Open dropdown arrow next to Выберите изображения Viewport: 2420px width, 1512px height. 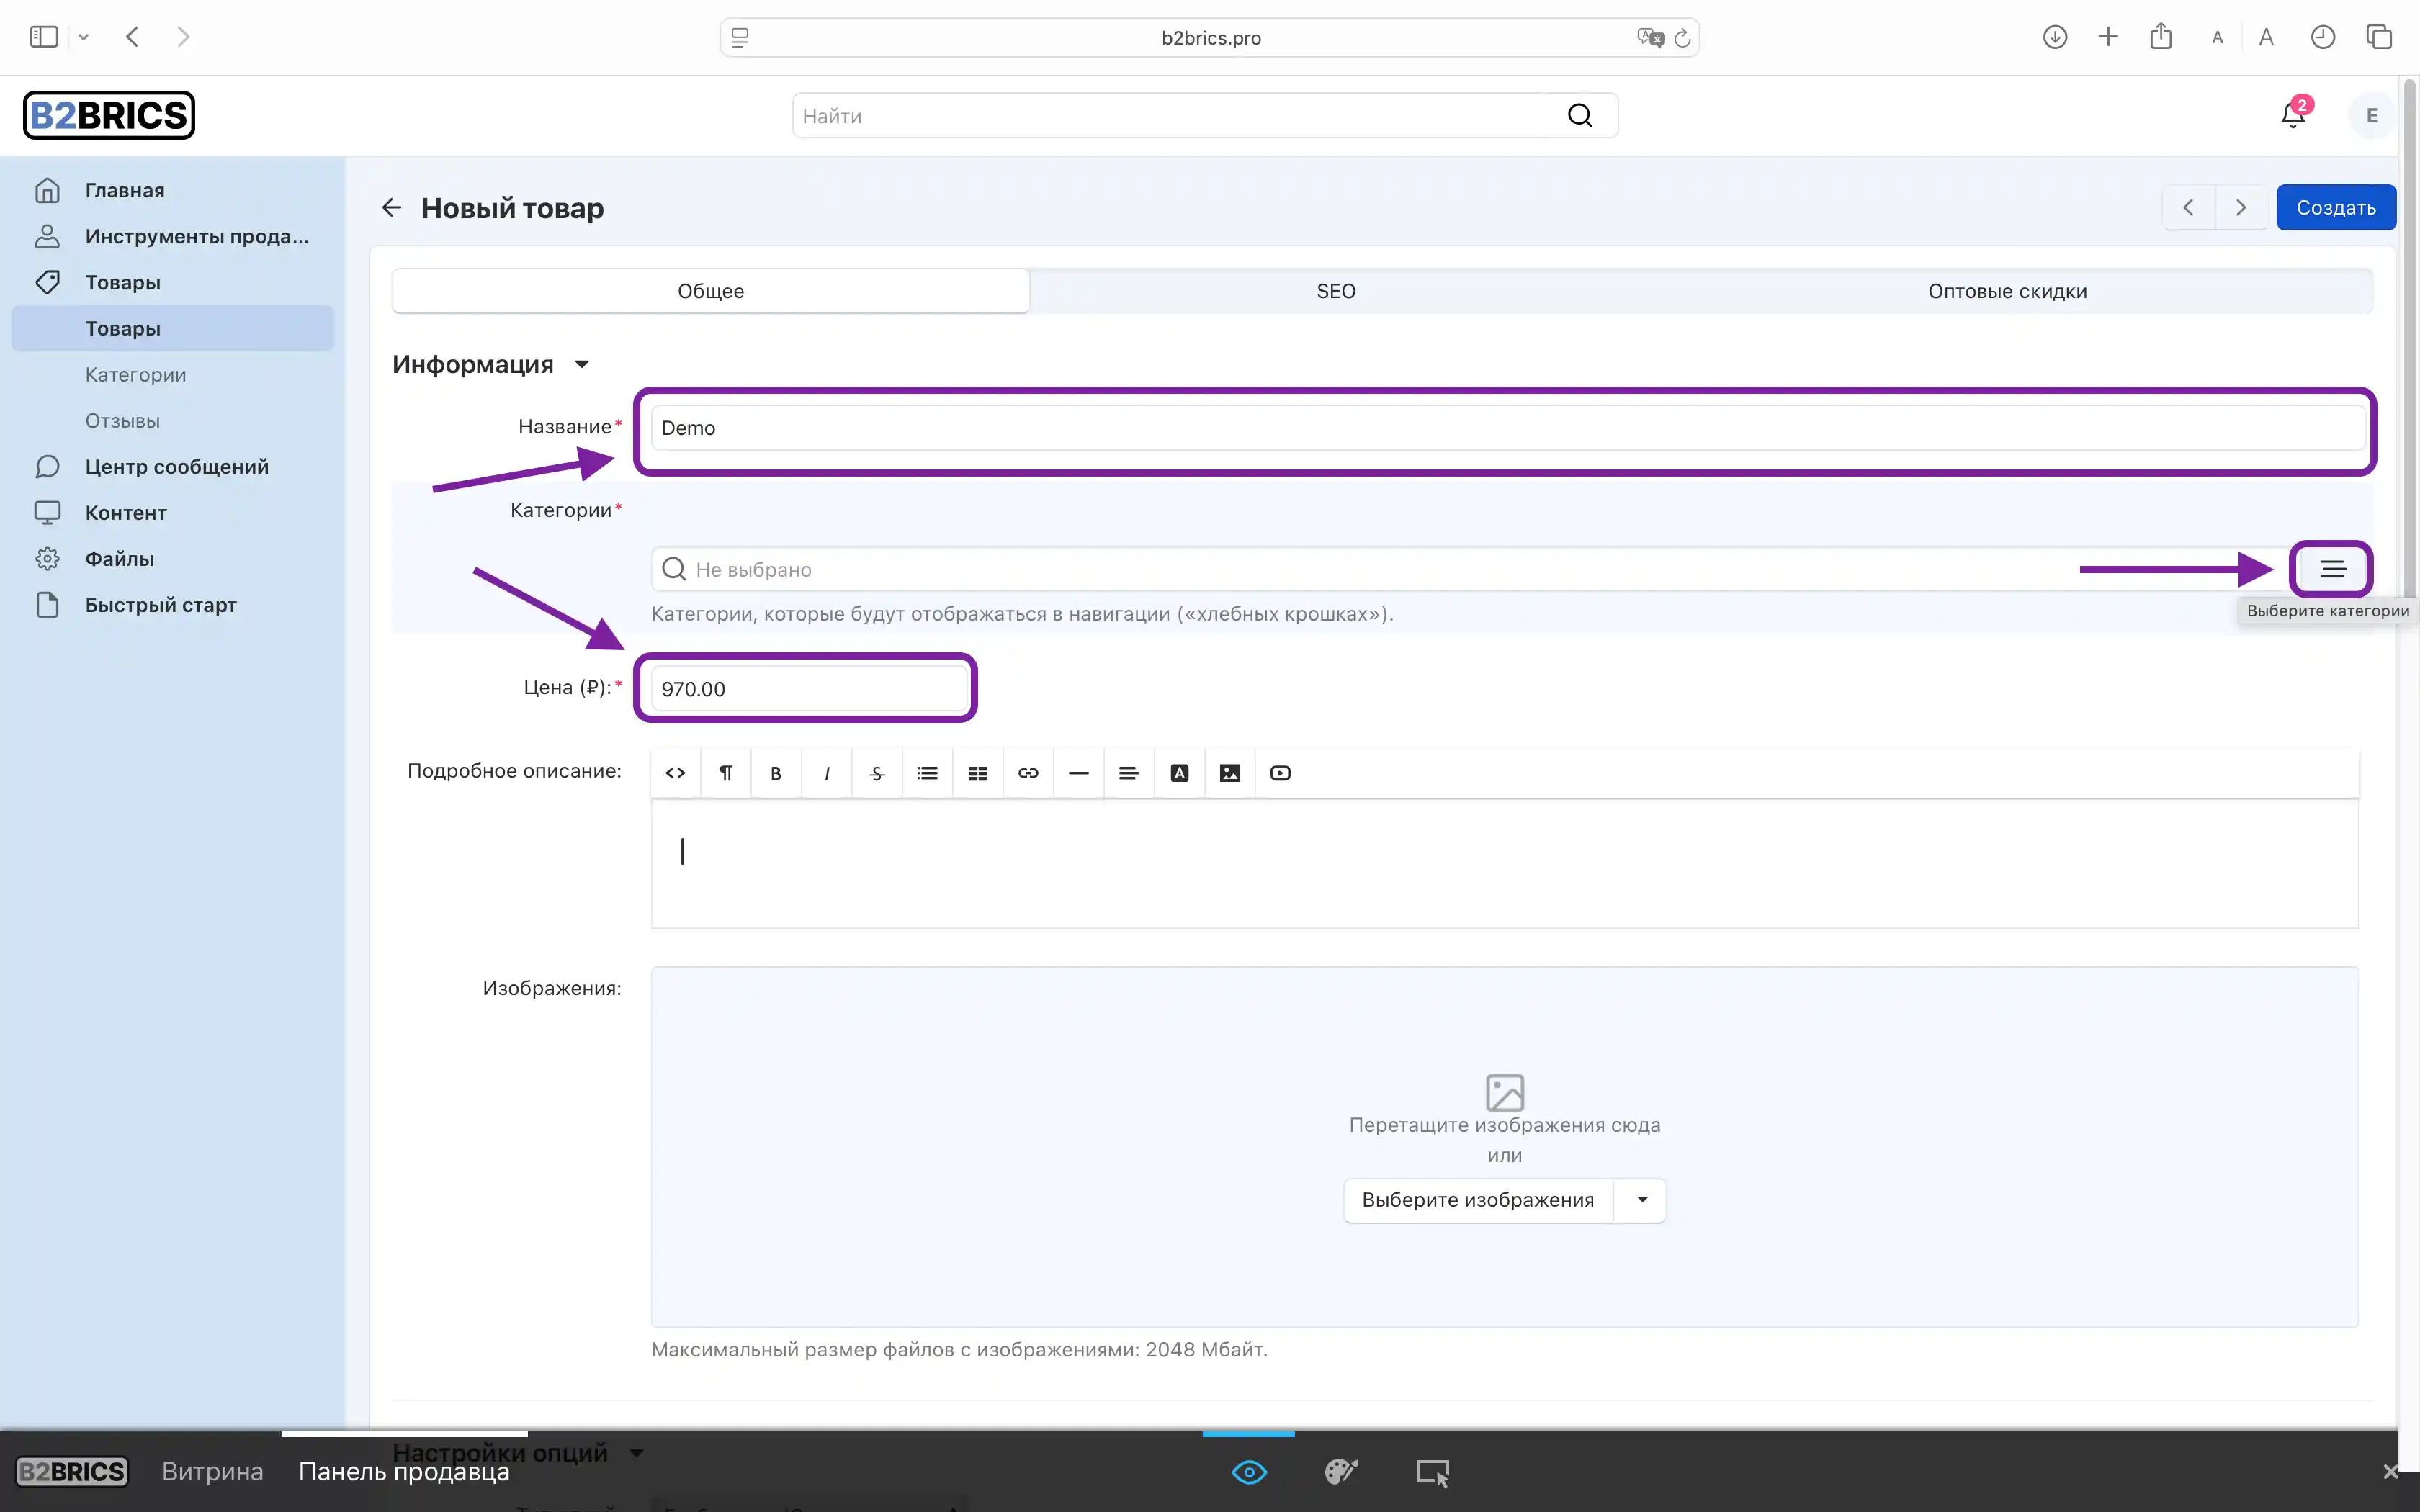1641,1200
